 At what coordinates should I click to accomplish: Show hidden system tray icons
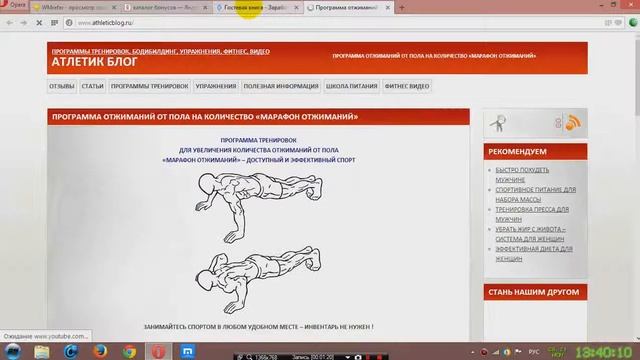(472, 352)
